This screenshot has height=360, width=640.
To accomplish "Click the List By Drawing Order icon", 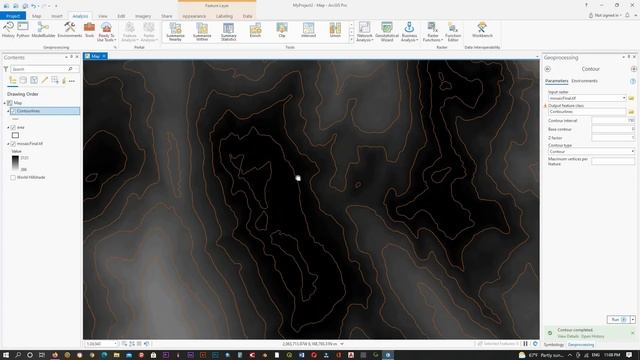I will (13, 80).
